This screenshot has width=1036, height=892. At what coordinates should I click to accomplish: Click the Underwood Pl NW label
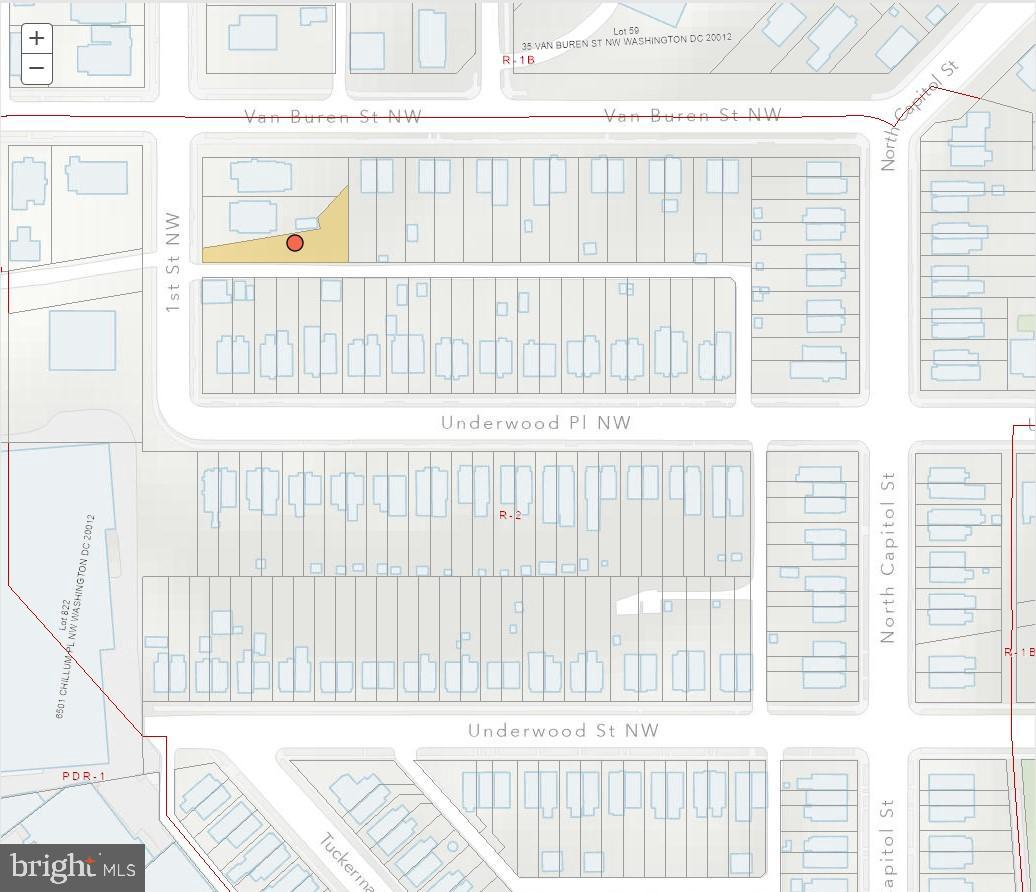point(534,422)
